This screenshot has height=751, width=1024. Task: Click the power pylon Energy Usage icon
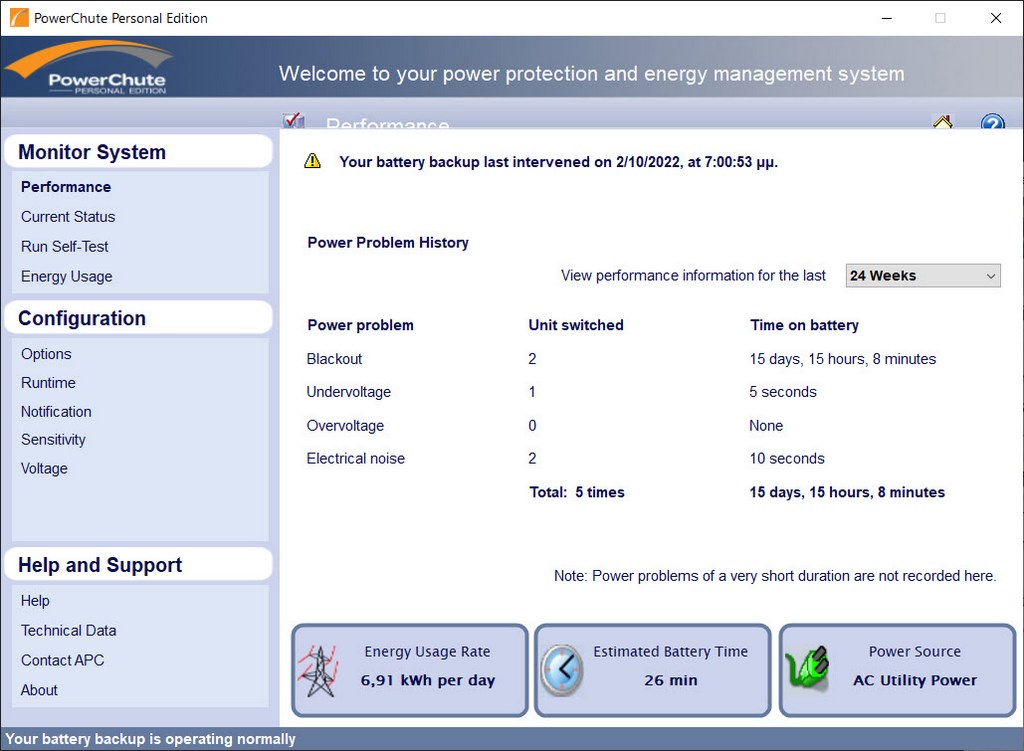[318, 671]
